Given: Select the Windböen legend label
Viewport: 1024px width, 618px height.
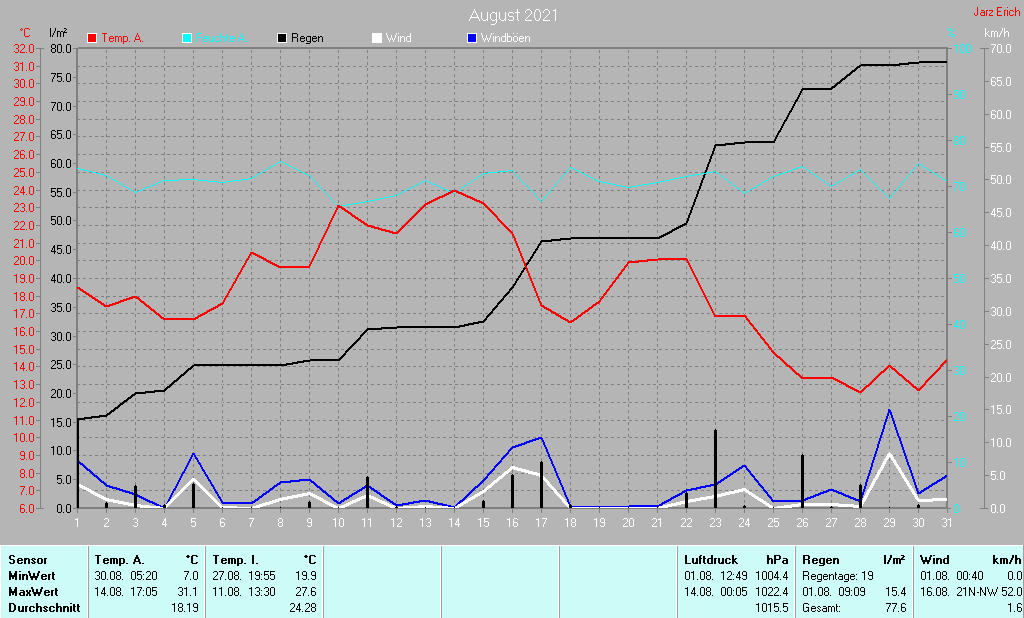Looking at the screenshot, I should [x=505, y=38].
